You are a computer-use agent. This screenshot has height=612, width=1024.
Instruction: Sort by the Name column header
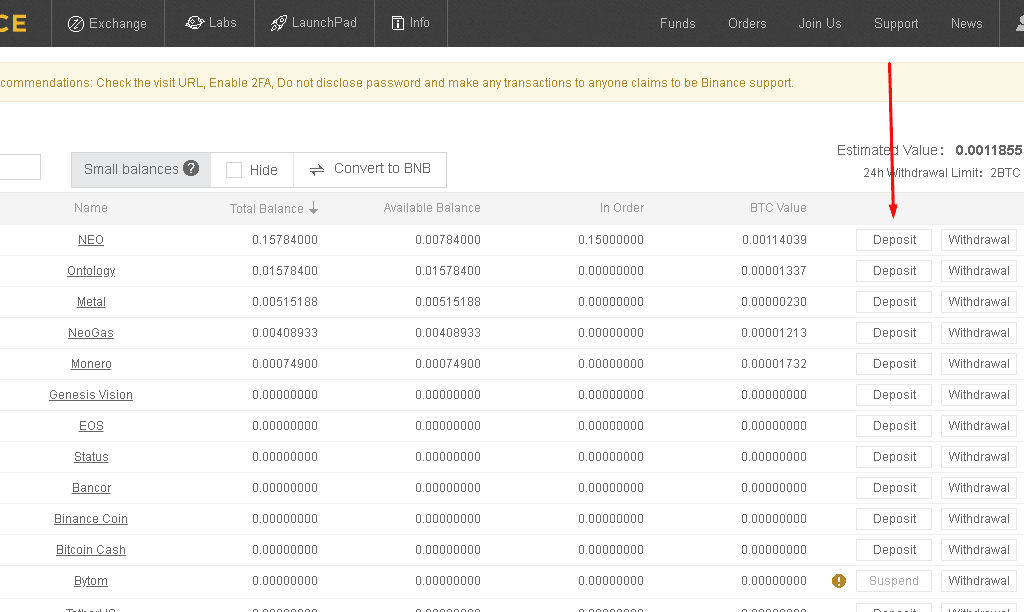click(91, 208)
